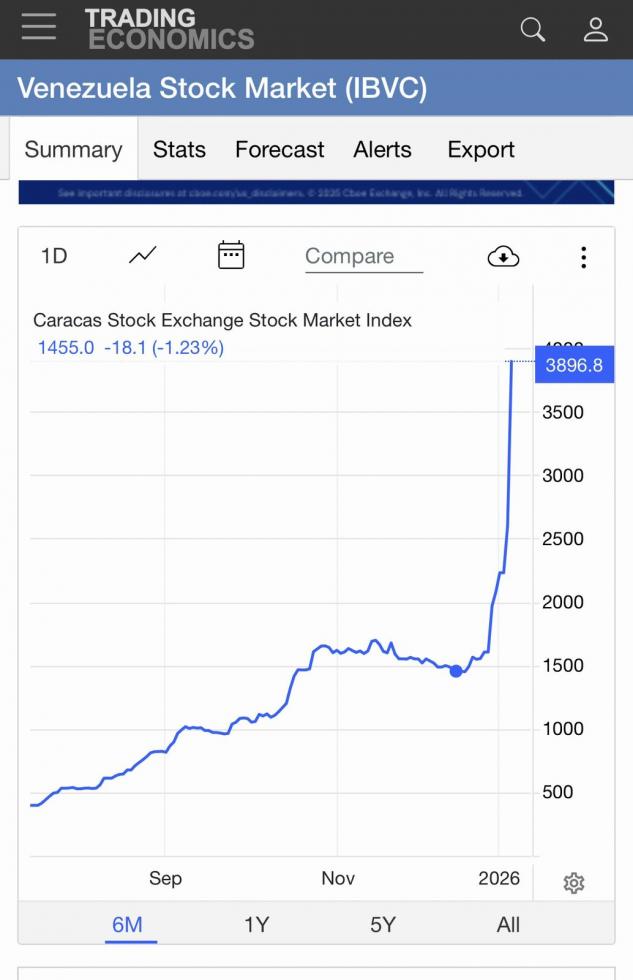The image size is (633, 980).
Task: Open the Forecast tab
Action: (x=279, y=150)
